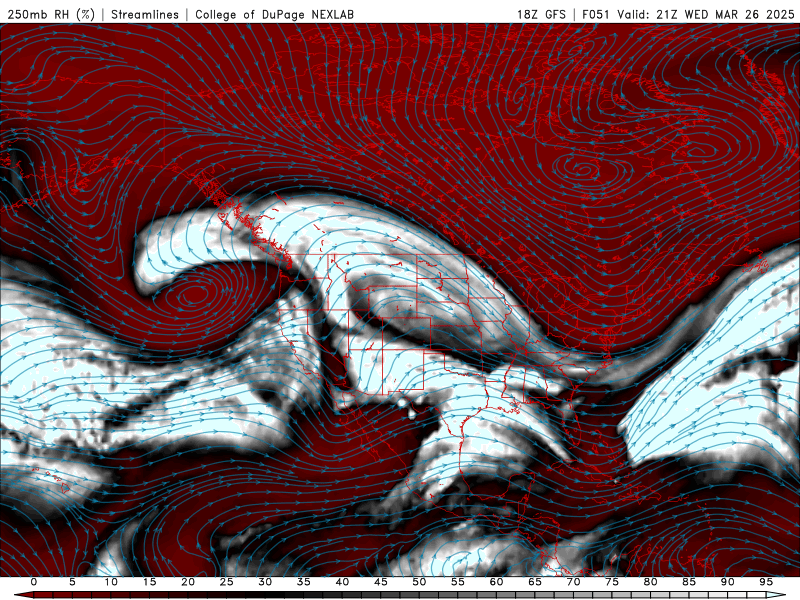
Task: Click the "70" label on the color scale
Action: pyautogui.click(x=573, y=582)
